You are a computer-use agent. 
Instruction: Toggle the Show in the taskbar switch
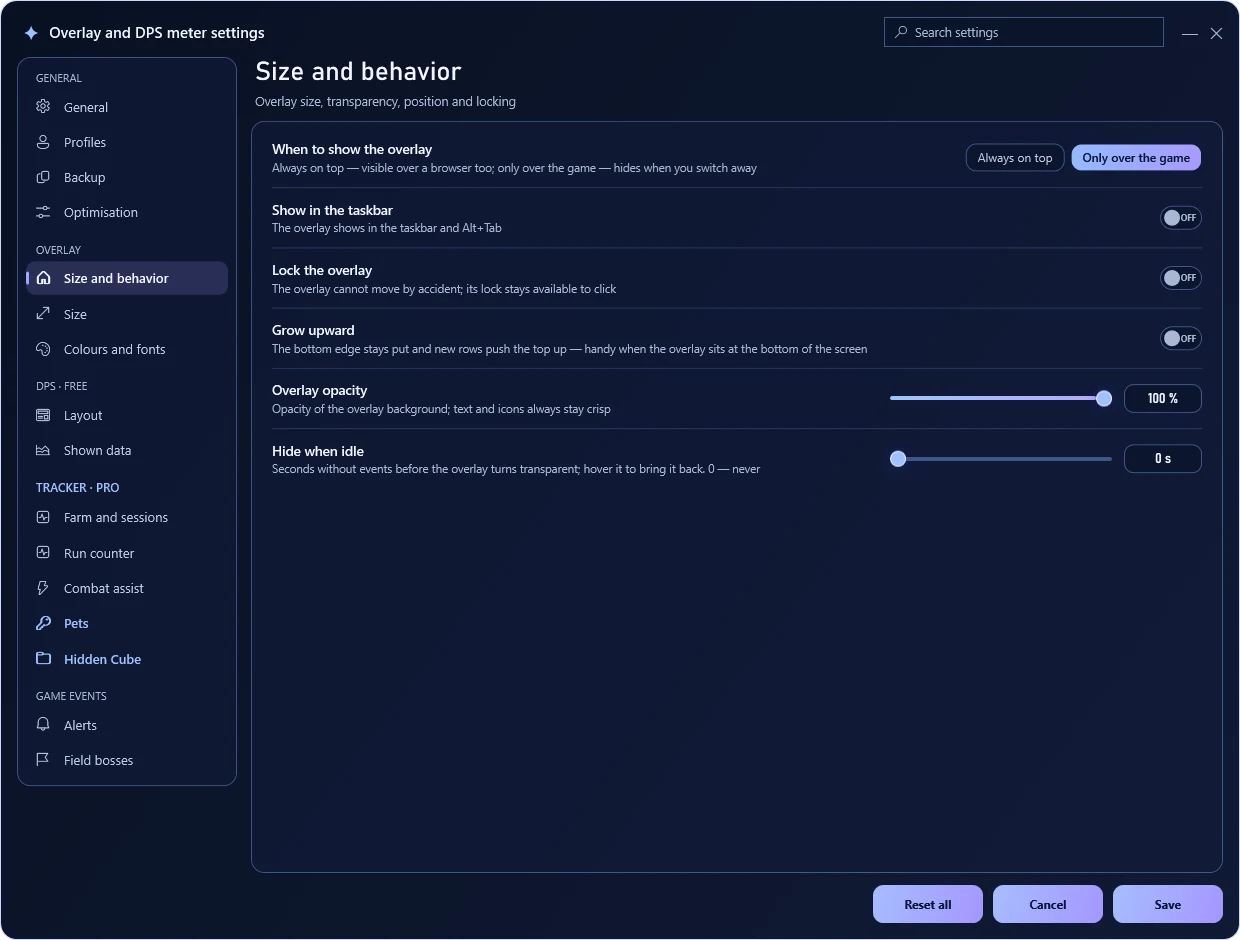(x=1181, y=218)
